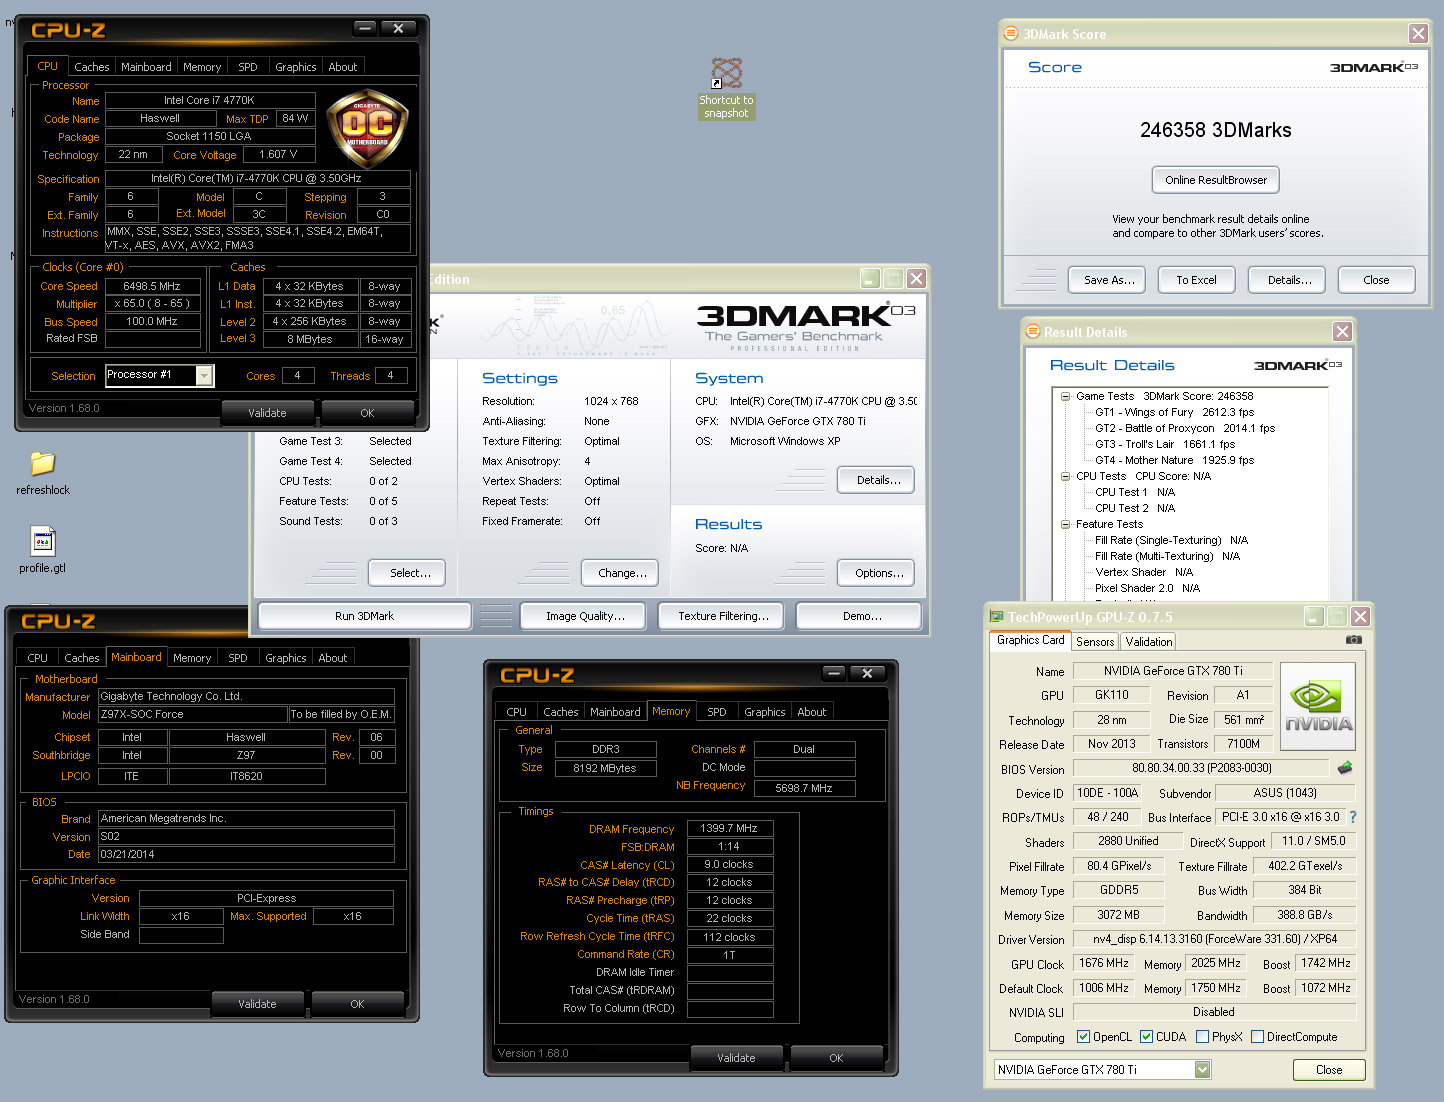Click 'Details...' in the 3DMark System section
Screen dimensions: 1444x1102
[878, 480]
